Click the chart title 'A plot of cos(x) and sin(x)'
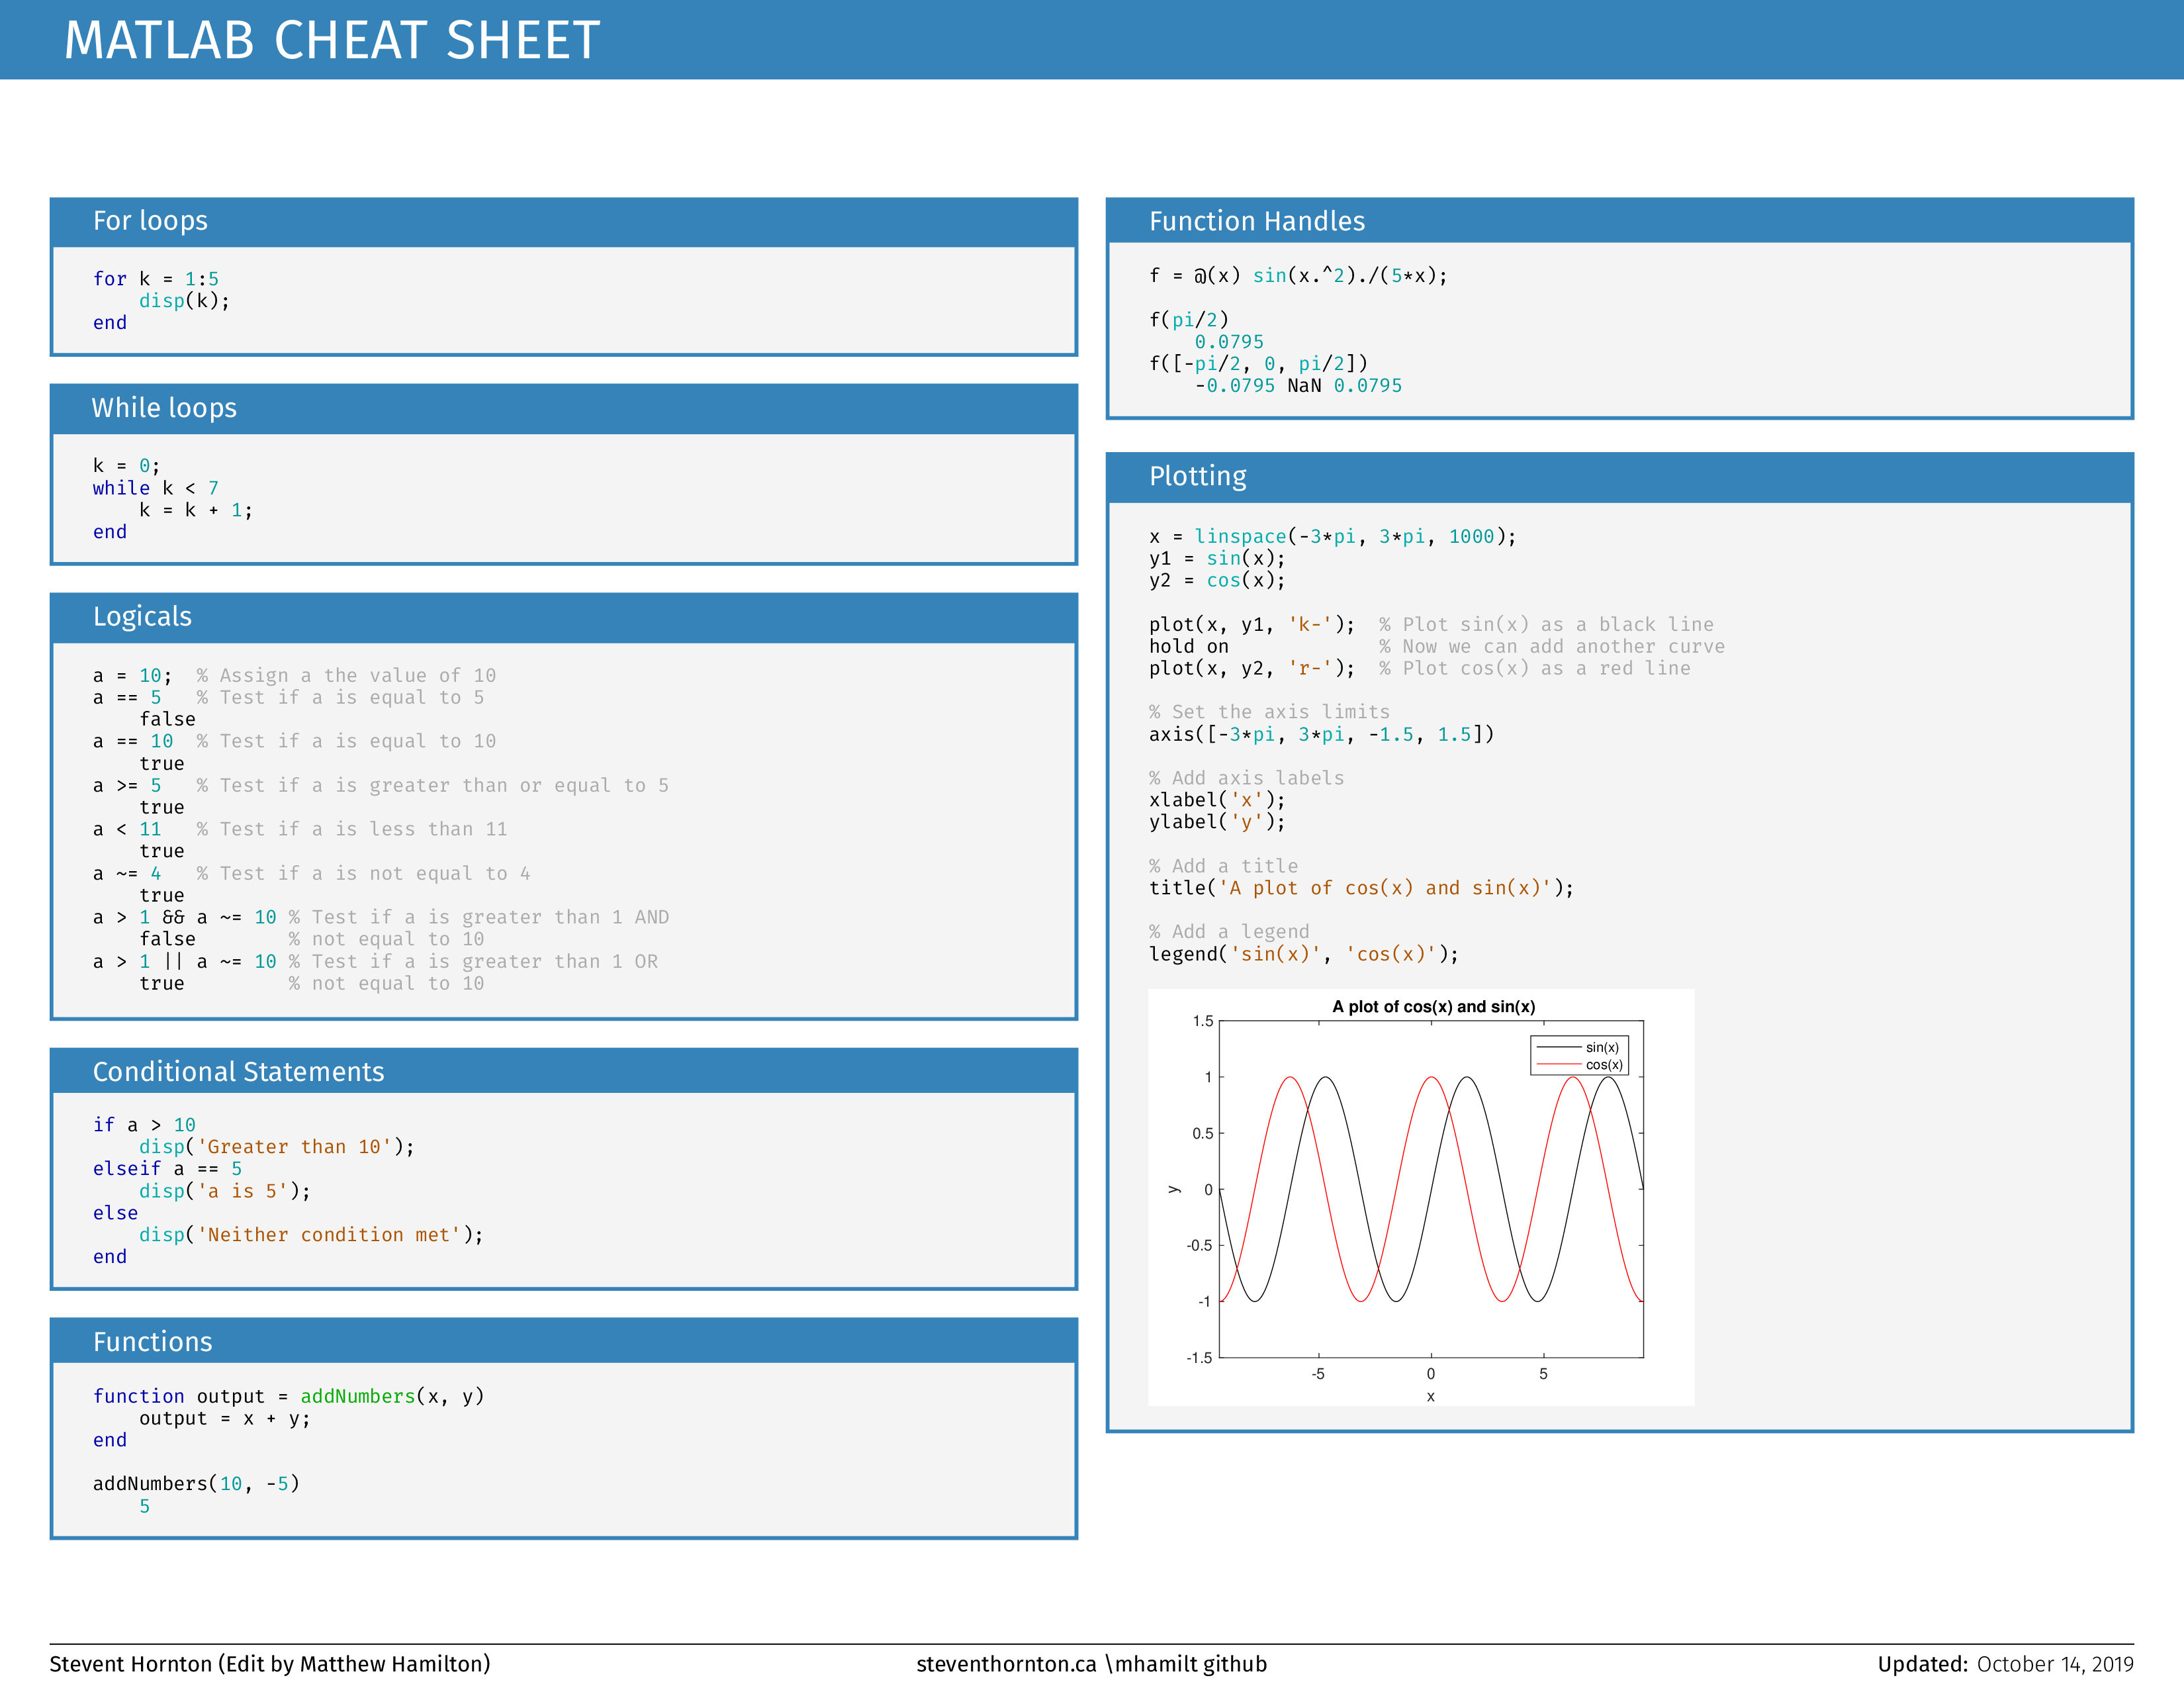The width and height of the screenshot is (2184, 1688). pos(1434,1007)
